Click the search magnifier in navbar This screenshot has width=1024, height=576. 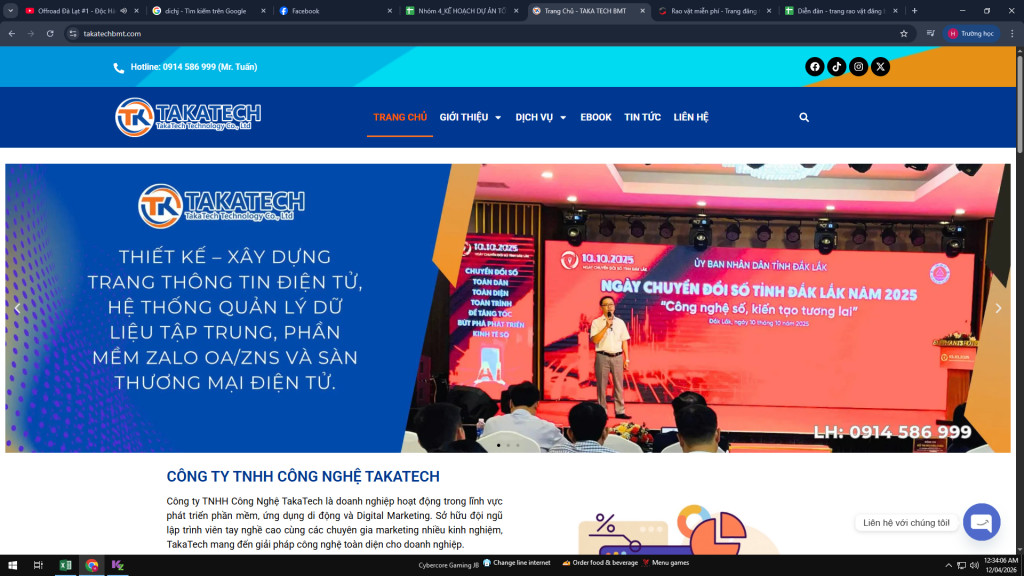[x=804, y=117]
